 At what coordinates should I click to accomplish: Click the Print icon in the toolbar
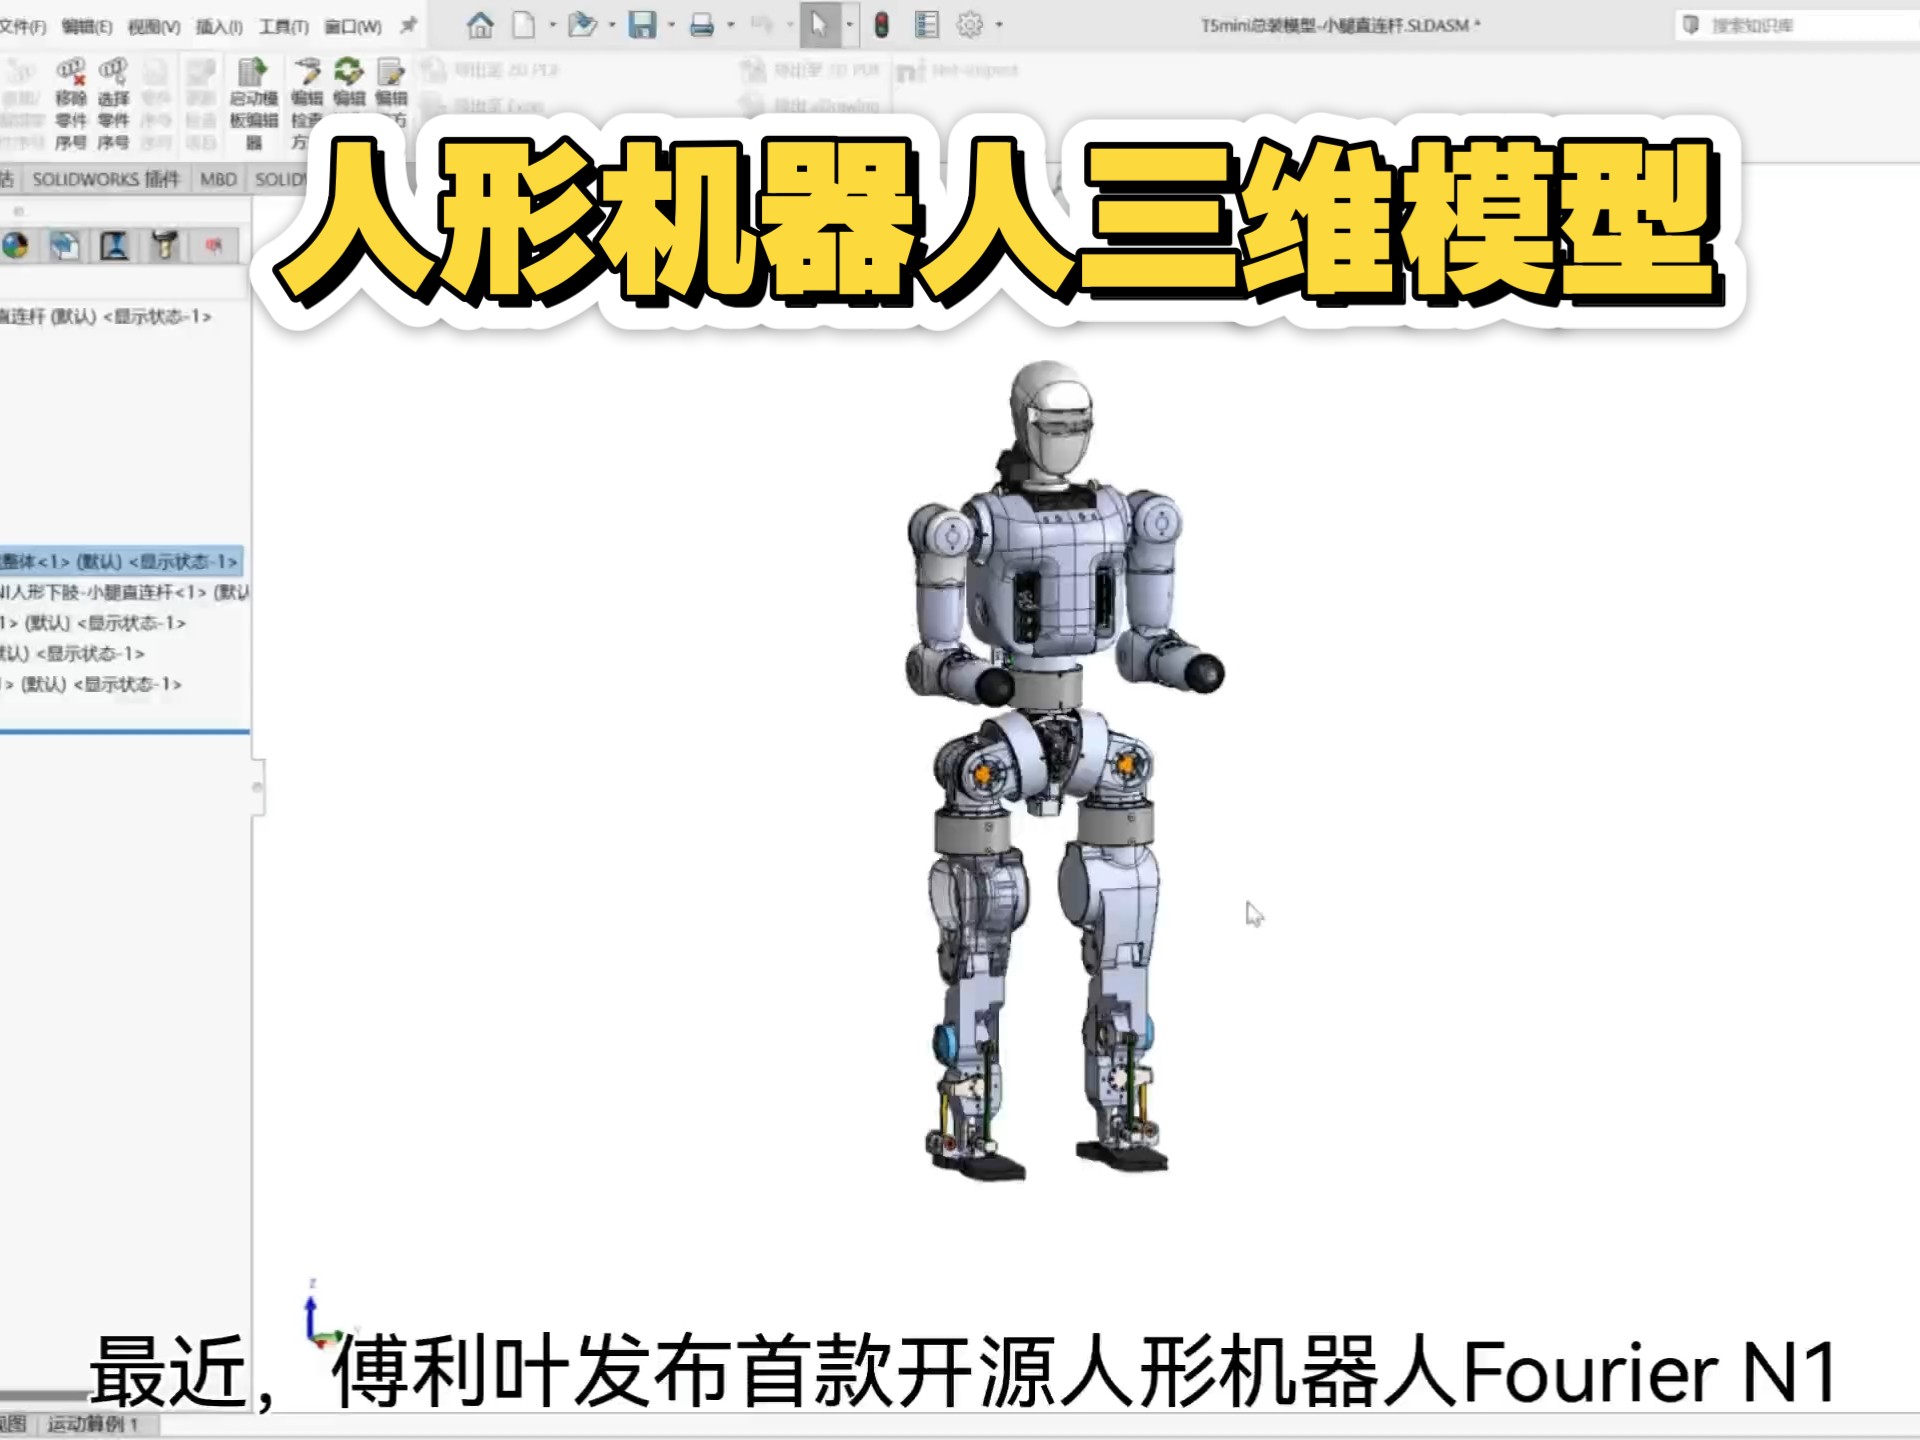703,27
